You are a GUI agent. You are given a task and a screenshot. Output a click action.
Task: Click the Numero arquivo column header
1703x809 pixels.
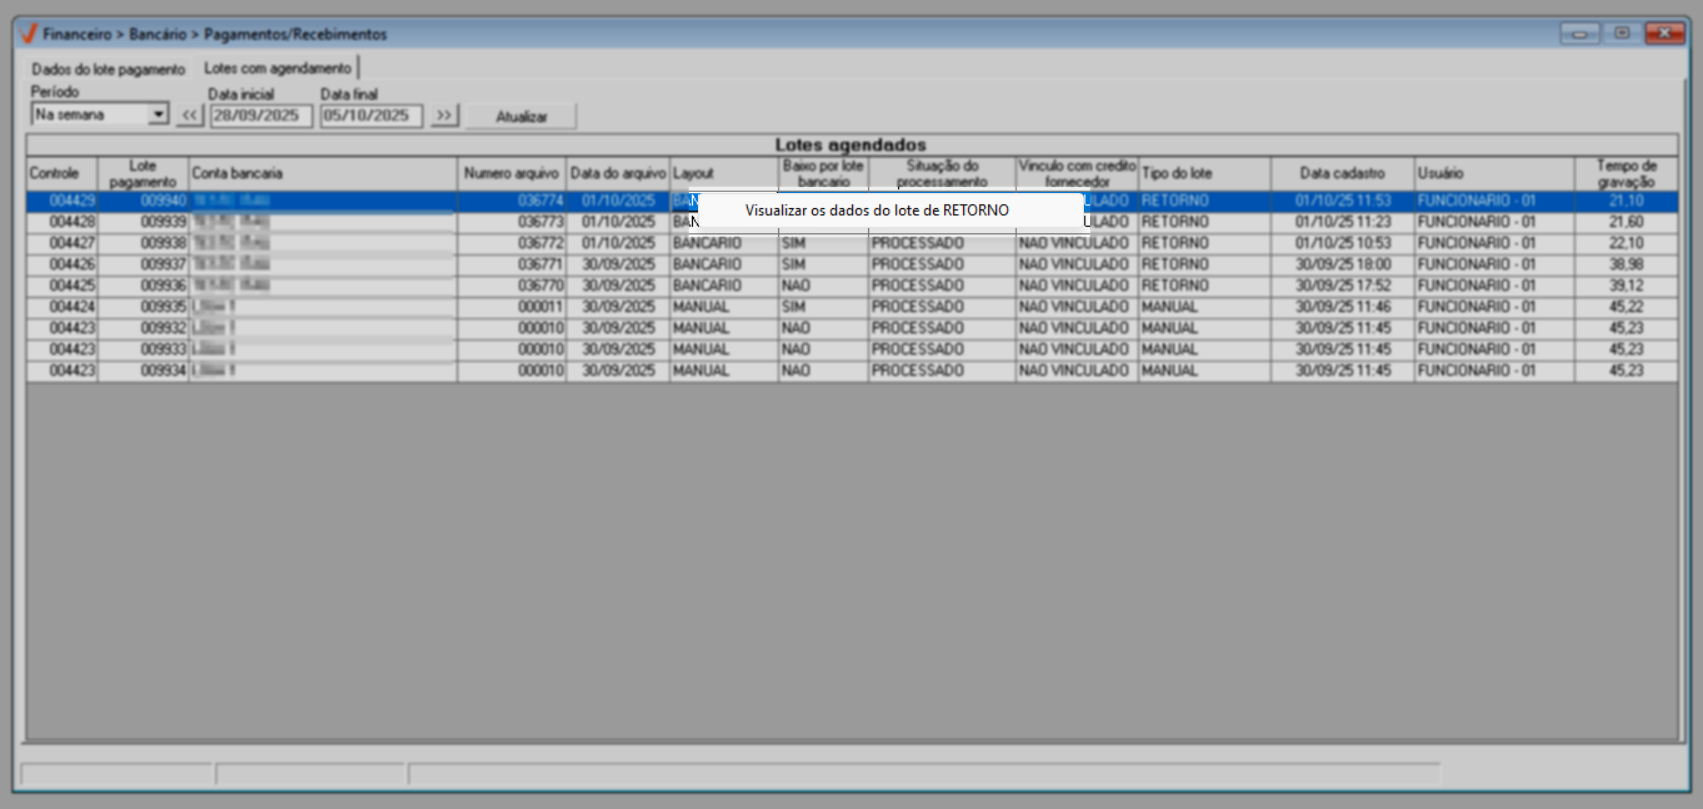[x=512, y=174]
